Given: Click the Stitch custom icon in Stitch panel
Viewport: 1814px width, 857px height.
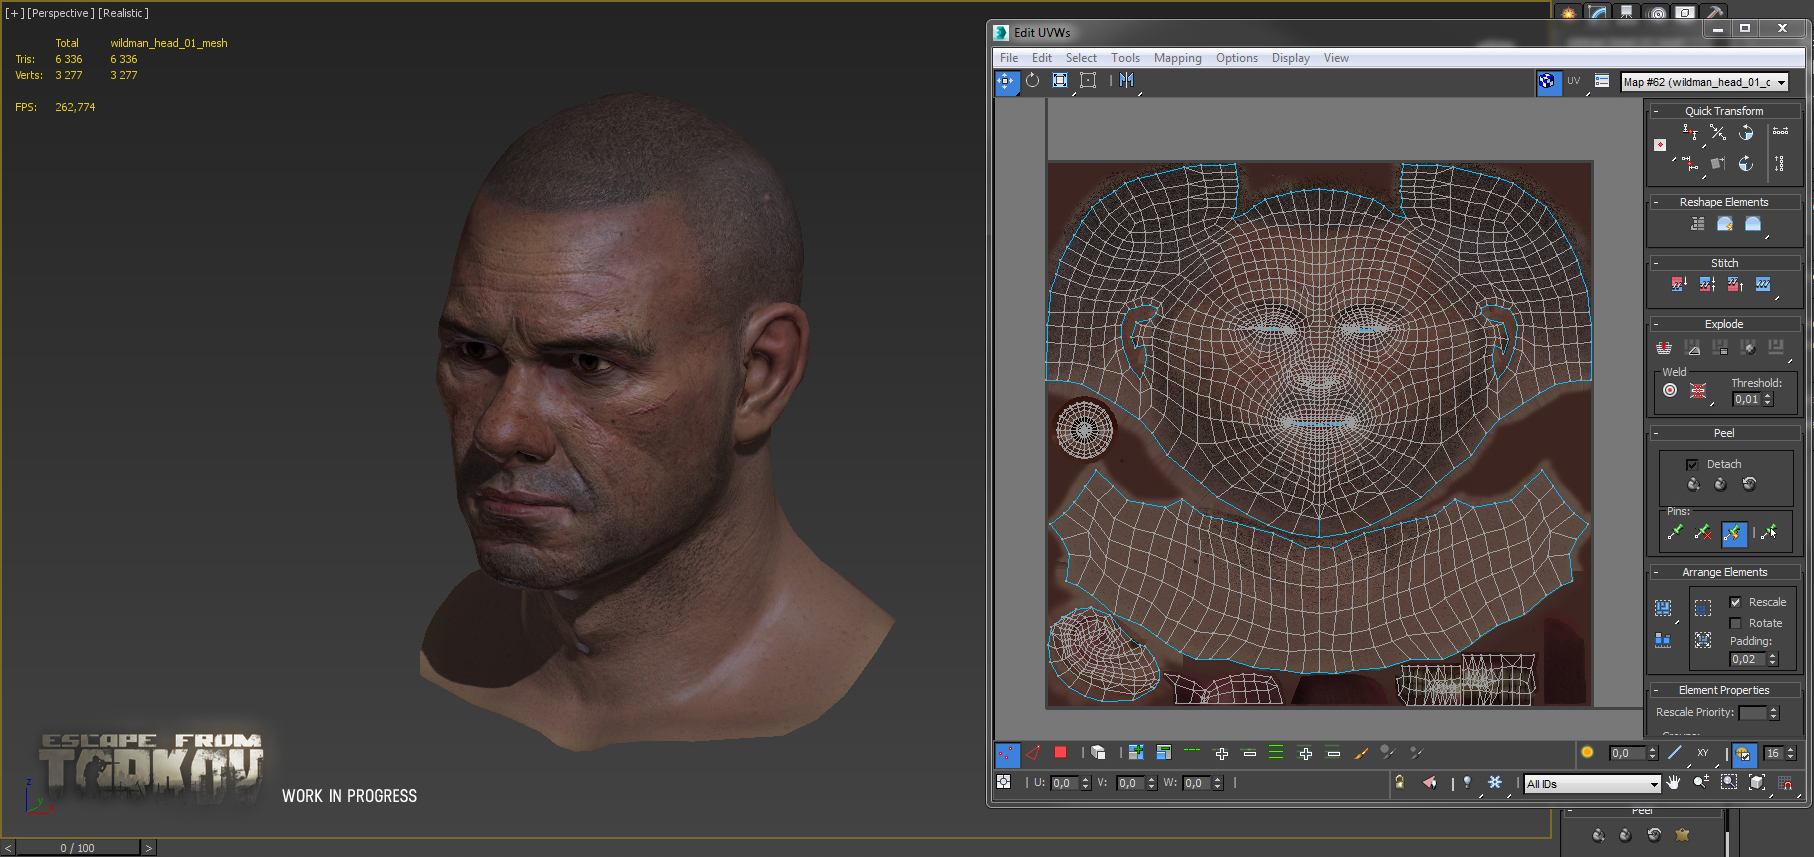Looking at the screenshot, I should coord(1763,285).
